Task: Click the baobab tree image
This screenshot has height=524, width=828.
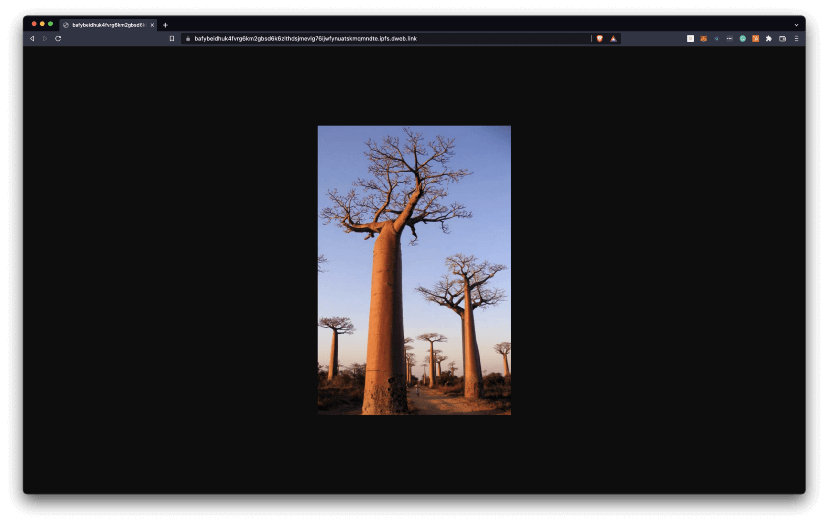Action: point(414,270)
